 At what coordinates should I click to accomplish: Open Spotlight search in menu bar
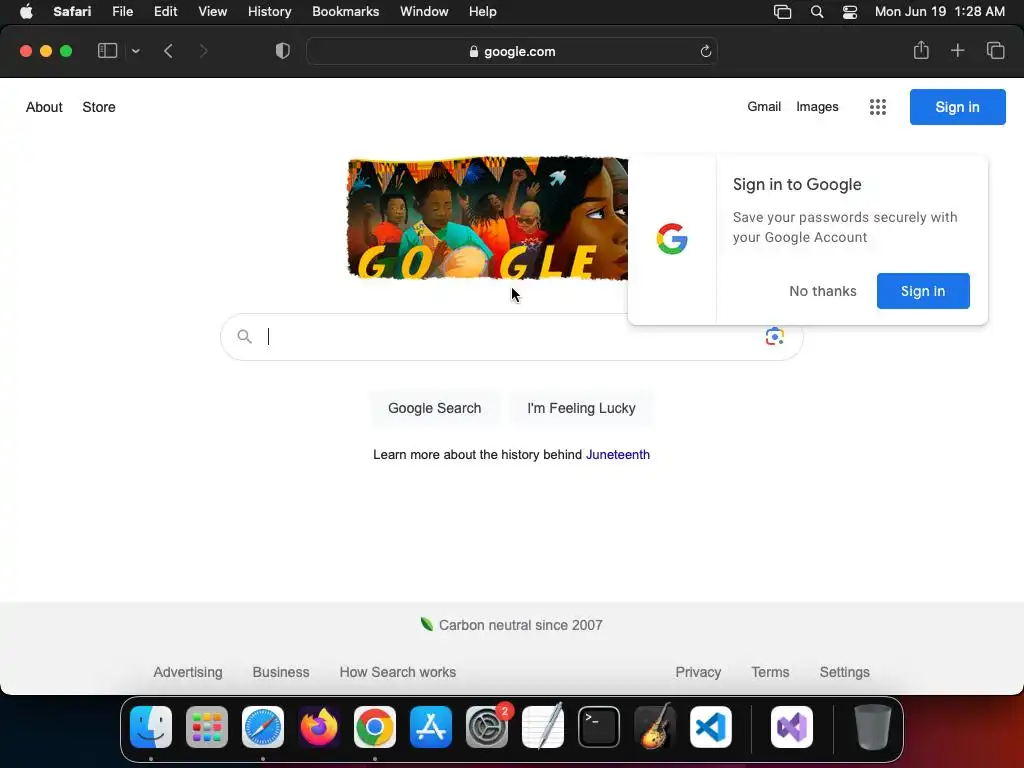point(816,12)
